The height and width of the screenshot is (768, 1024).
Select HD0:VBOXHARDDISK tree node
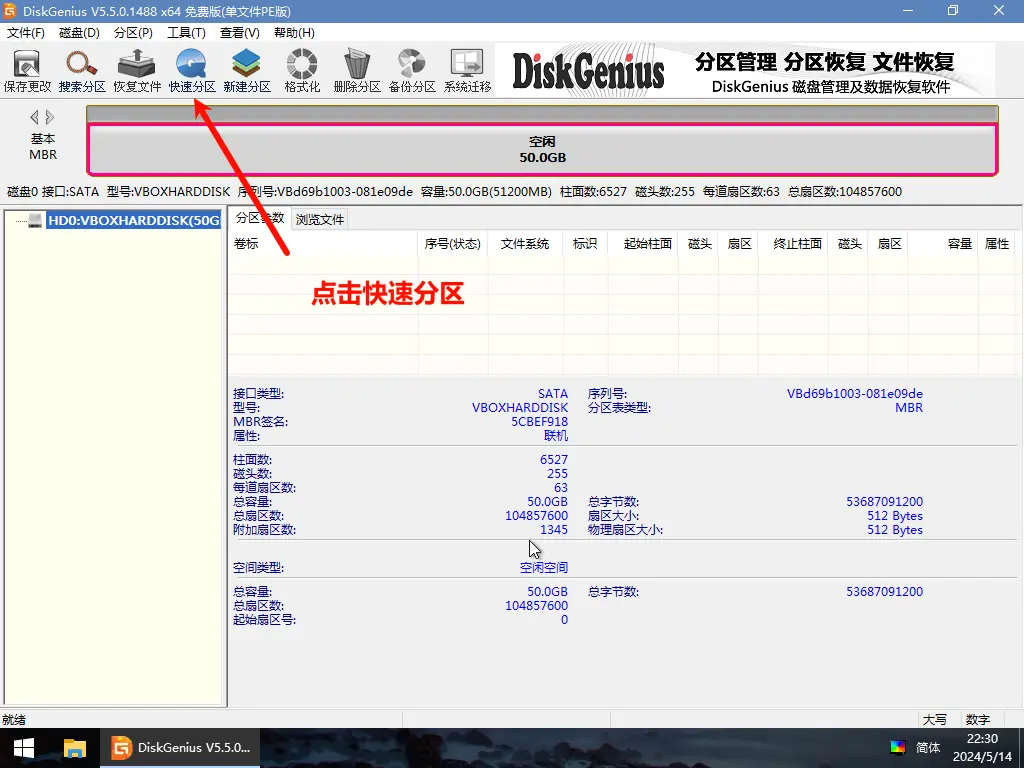(x=134, y=221)
